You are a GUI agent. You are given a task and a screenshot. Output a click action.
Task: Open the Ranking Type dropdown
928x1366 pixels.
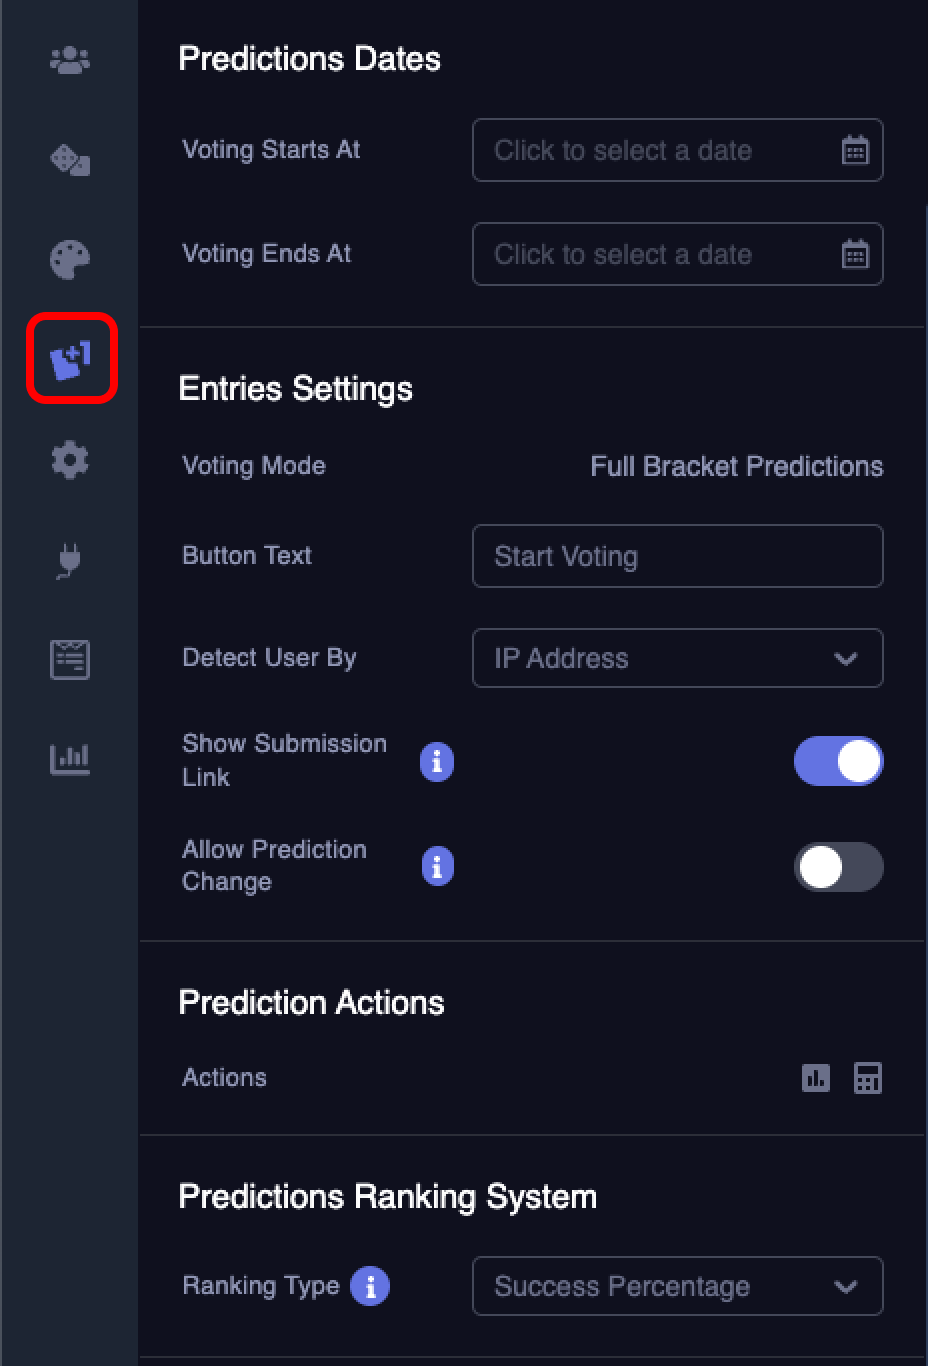coord(677,1286)
